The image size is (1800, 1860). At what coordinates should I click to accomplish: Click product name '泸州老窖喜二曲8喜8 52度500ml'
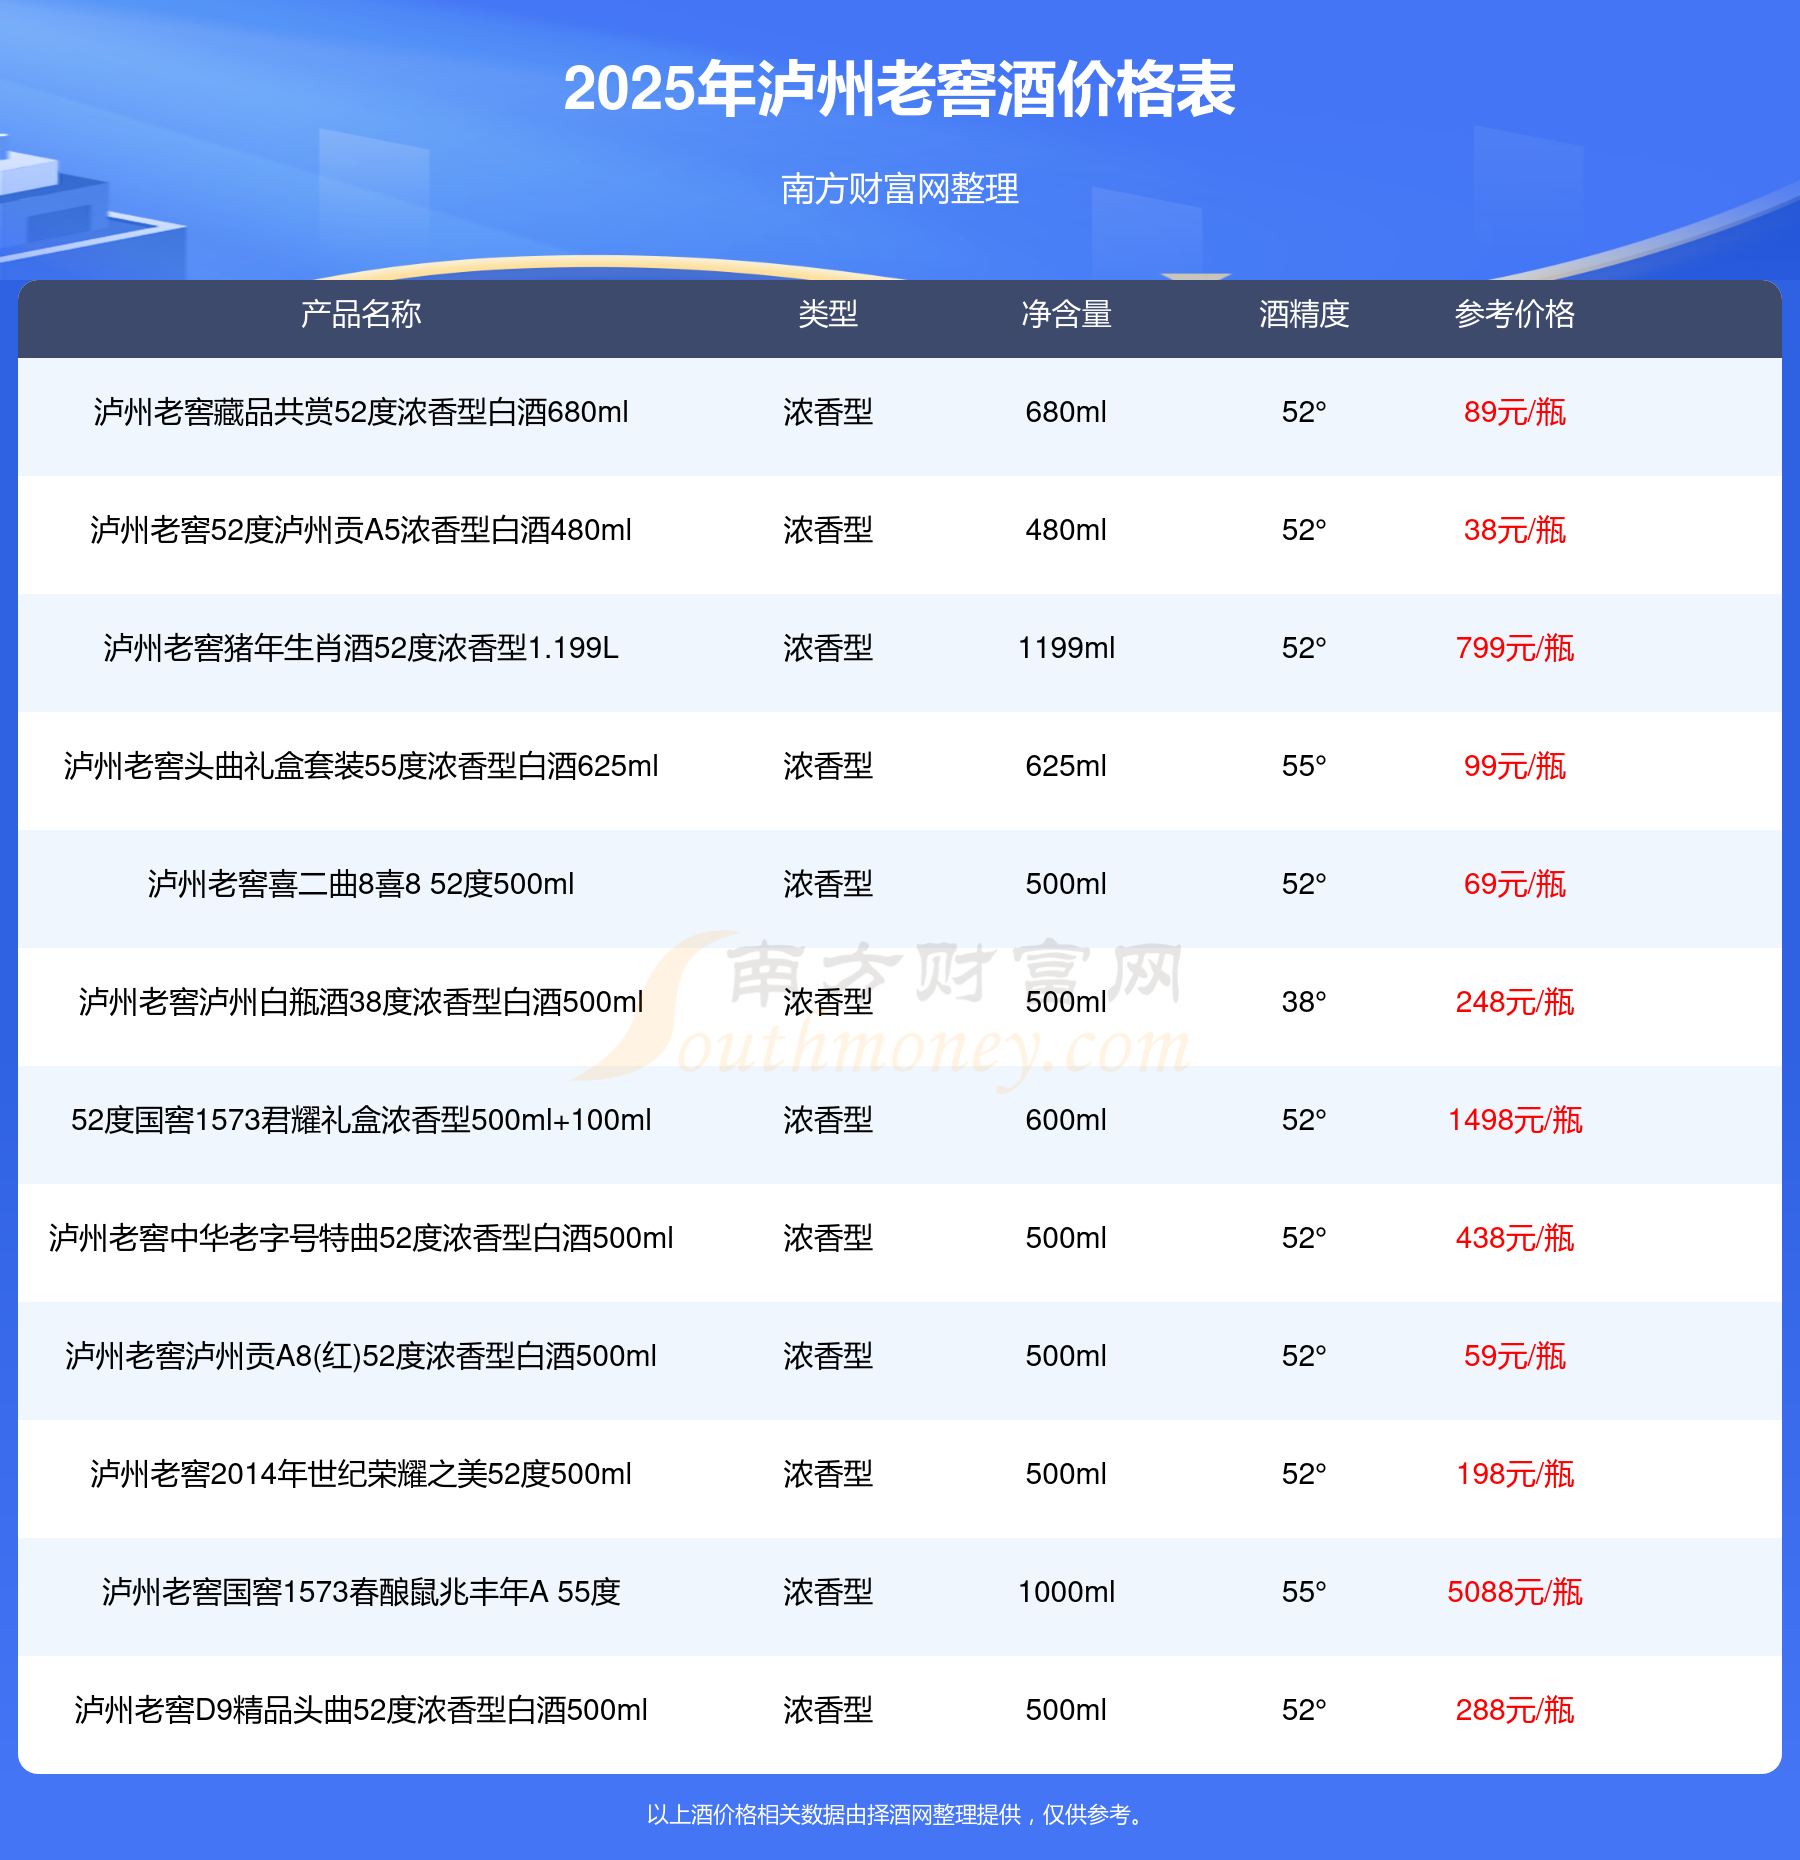(361, 884)
